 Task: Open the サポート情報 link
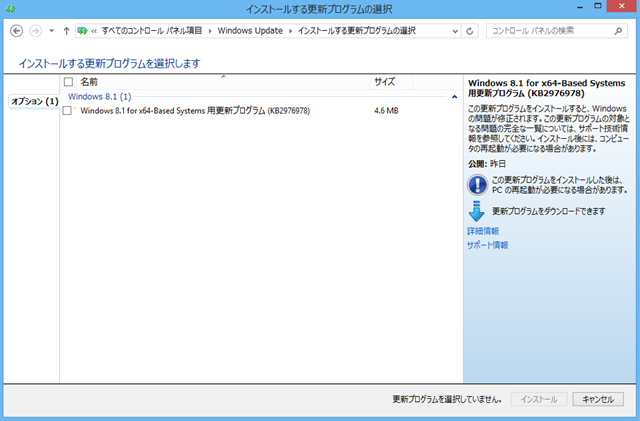487,245
